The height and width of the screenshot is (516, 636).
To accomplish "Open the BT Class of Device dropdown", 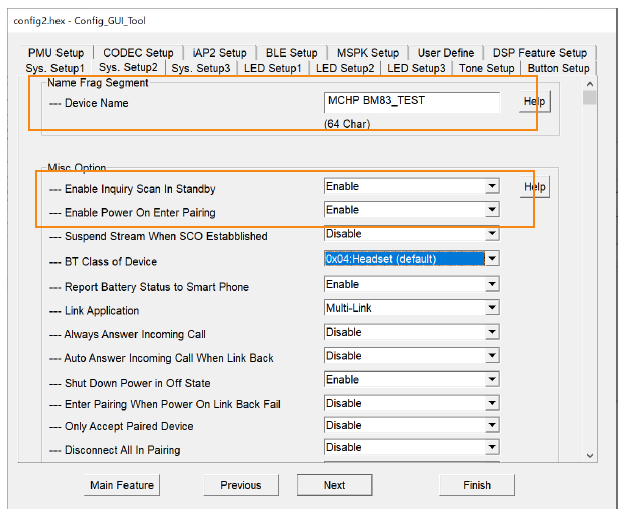I will coord(491,259).
